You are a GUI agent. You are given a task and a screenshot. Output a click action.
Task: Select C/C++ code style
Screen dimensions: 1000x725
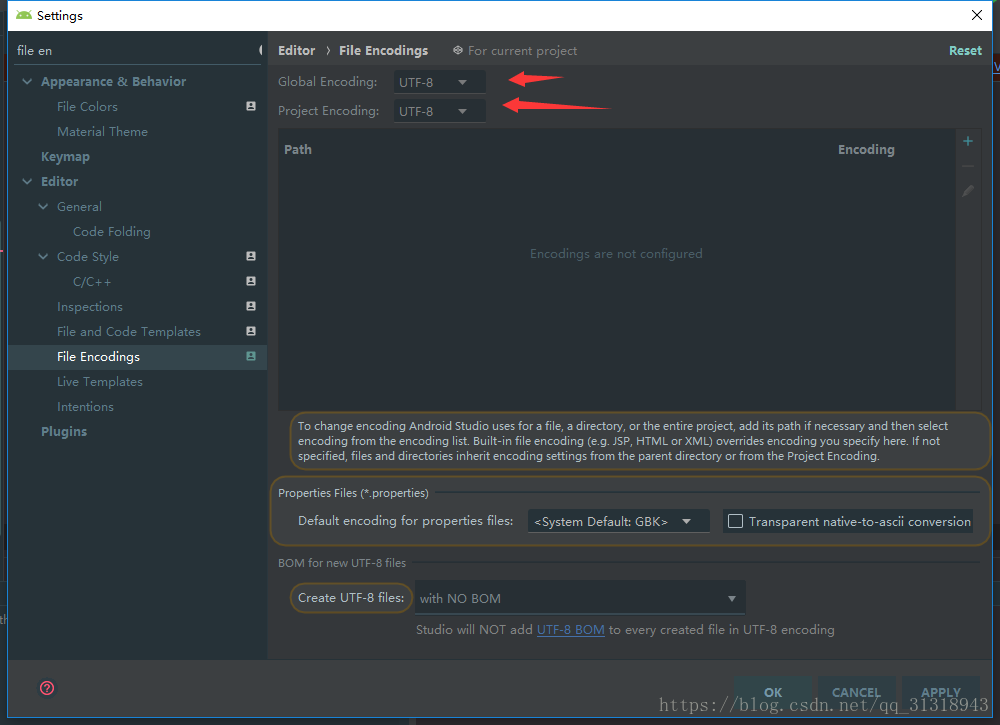tap(92, 281)
